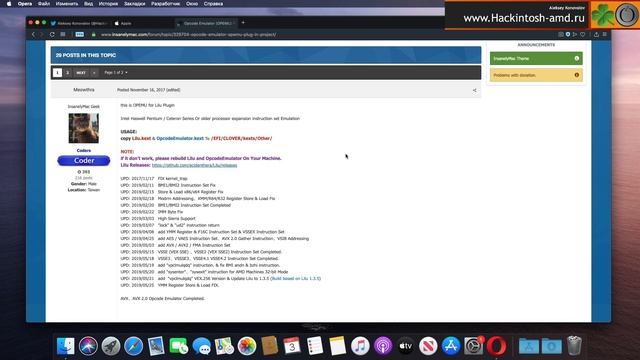Open the InsanelyMac Theme announcement
The width and height of the screenshot is (640, 360).
tap(536, 58)
